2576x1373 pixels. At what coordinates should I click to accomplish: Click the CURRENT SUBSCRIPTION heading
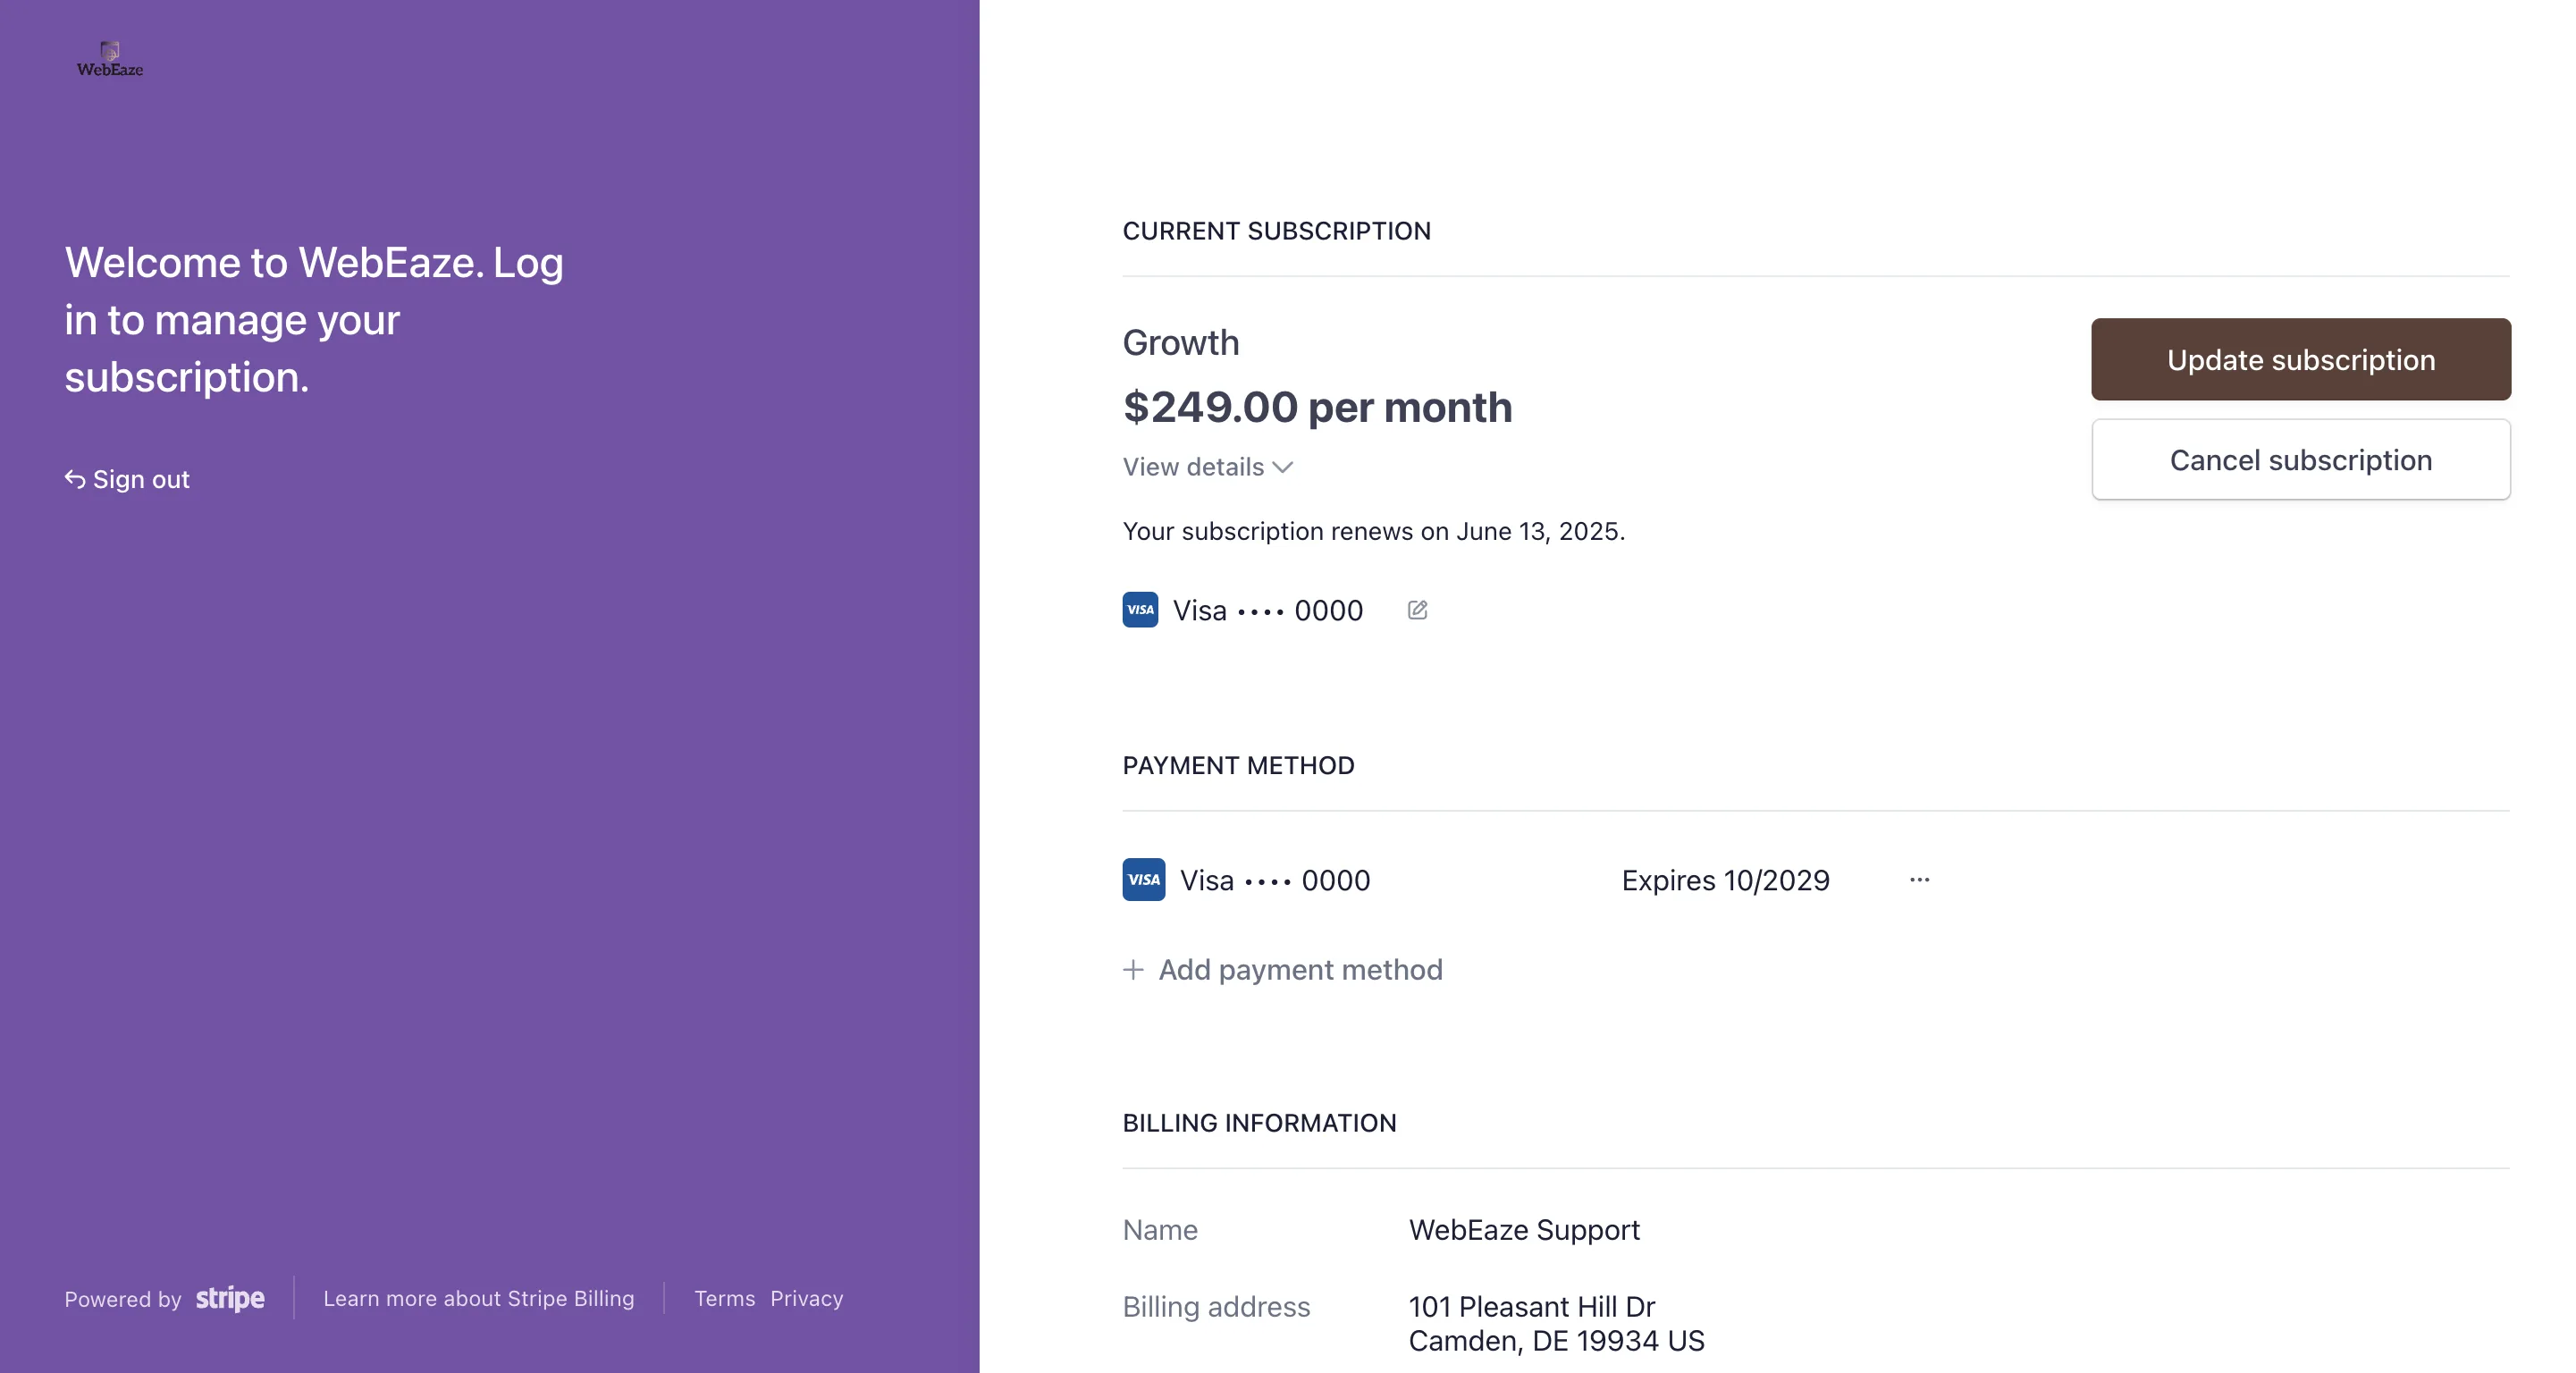(1276, 231)
